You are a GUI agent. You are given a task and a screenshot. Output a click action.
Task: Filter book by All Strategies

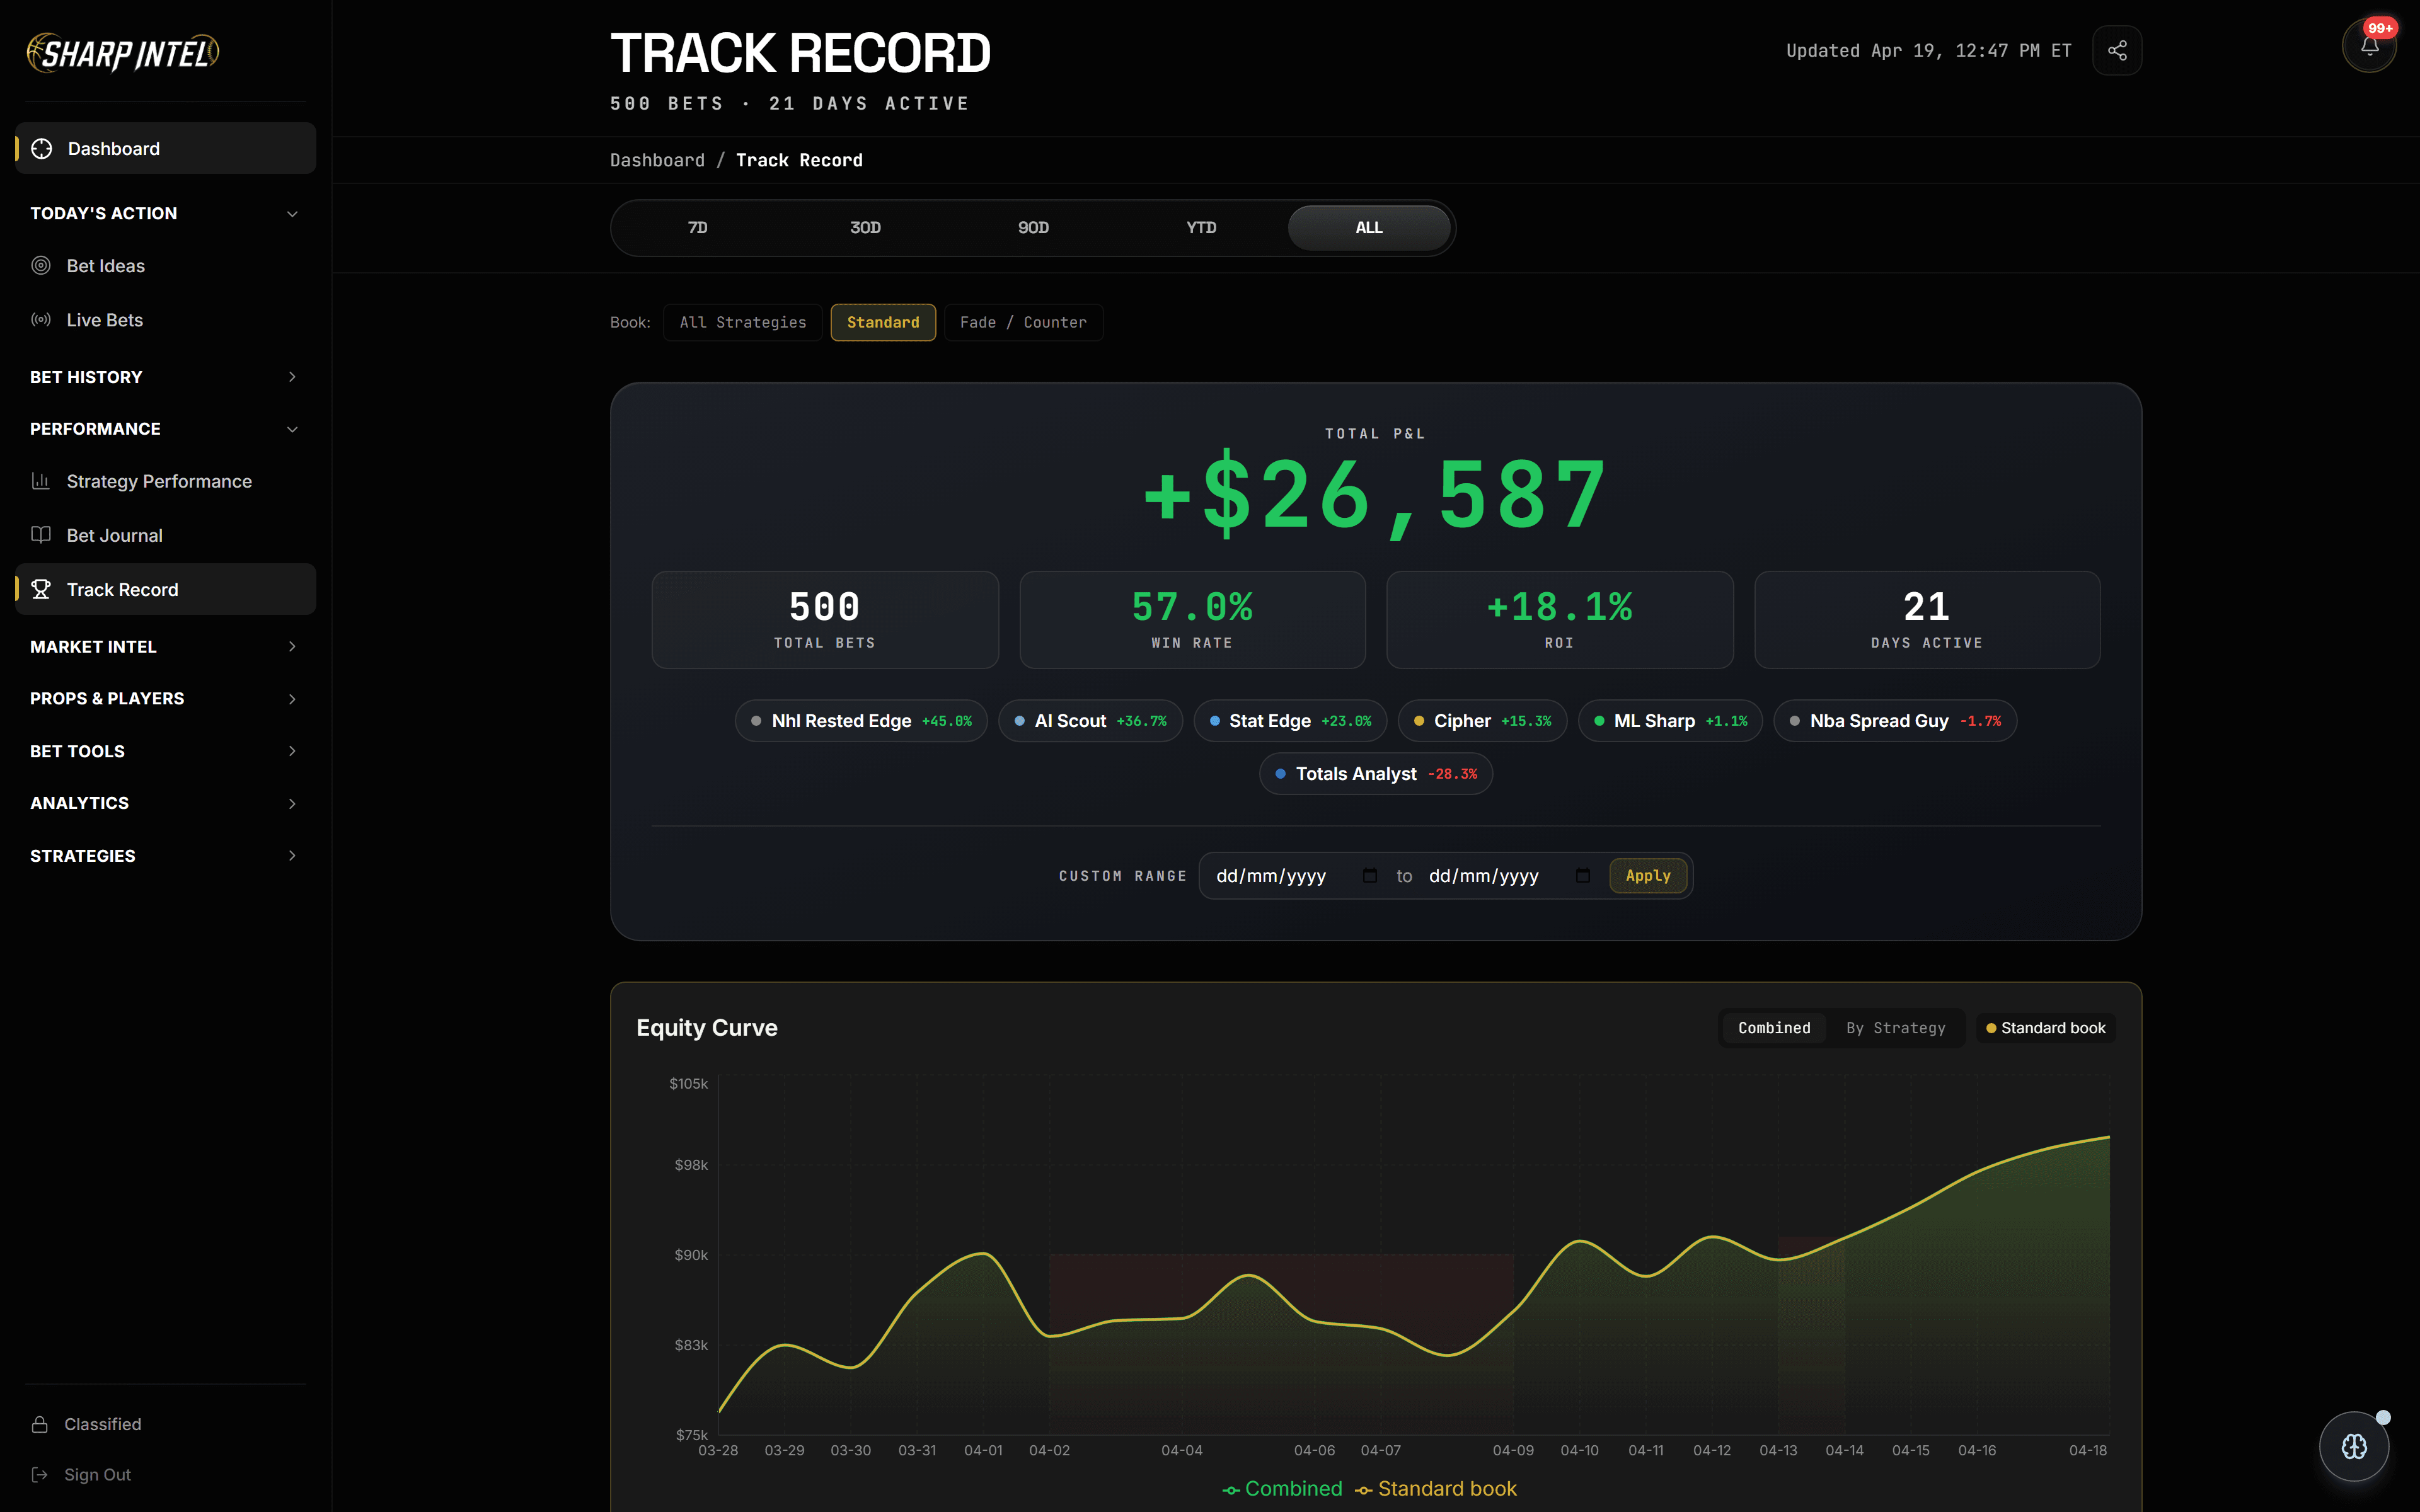(x=743, y=322)
